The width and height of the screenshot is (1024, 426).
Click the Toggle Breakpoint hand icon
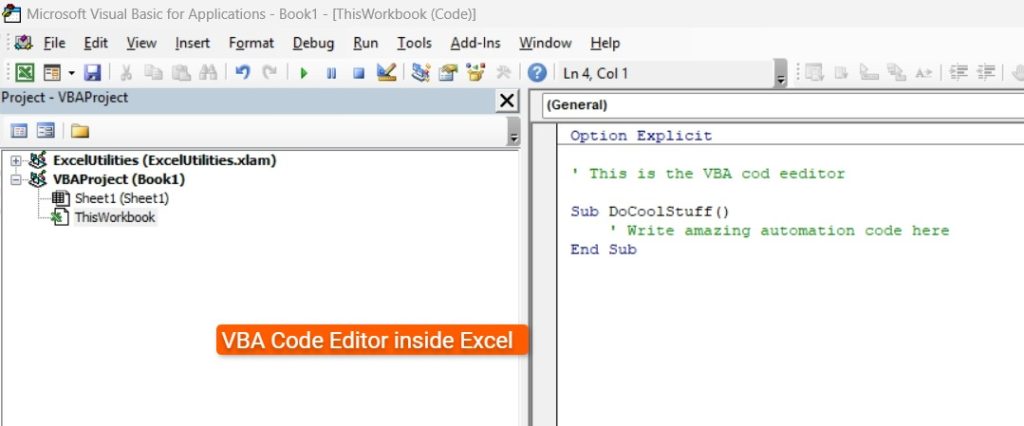coord(1017,73)
